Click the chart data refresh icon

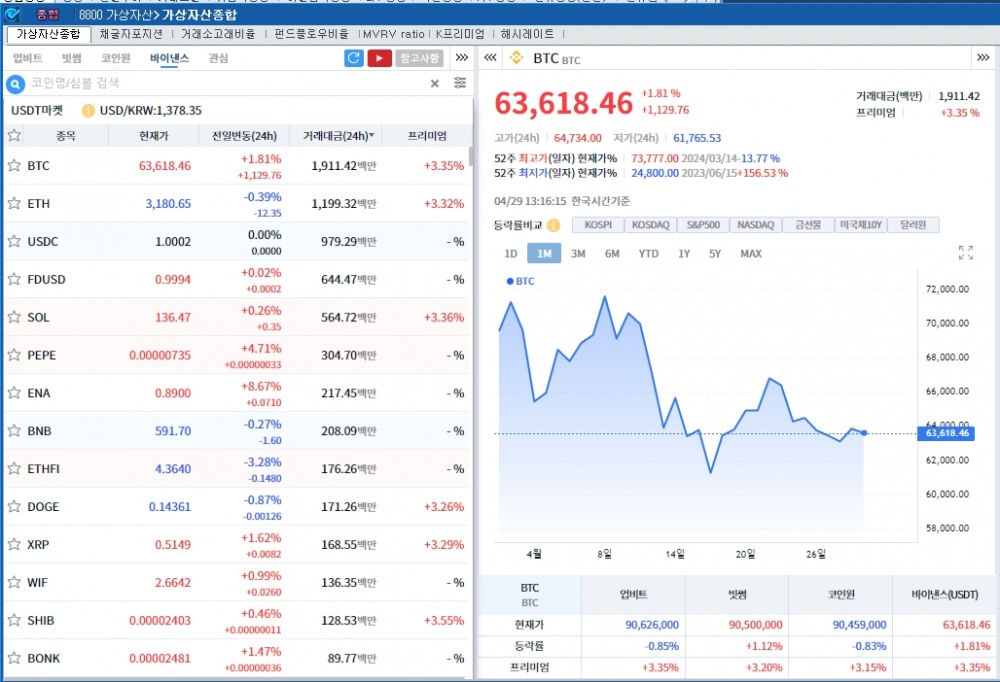[x=353, y=58]
